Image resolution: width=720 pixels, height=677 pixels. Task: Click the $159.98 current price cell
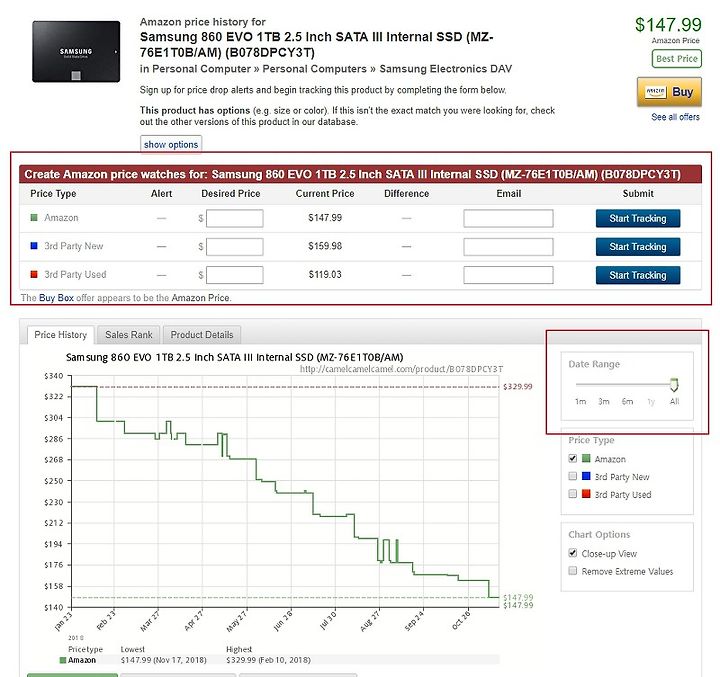coord(325,246)
